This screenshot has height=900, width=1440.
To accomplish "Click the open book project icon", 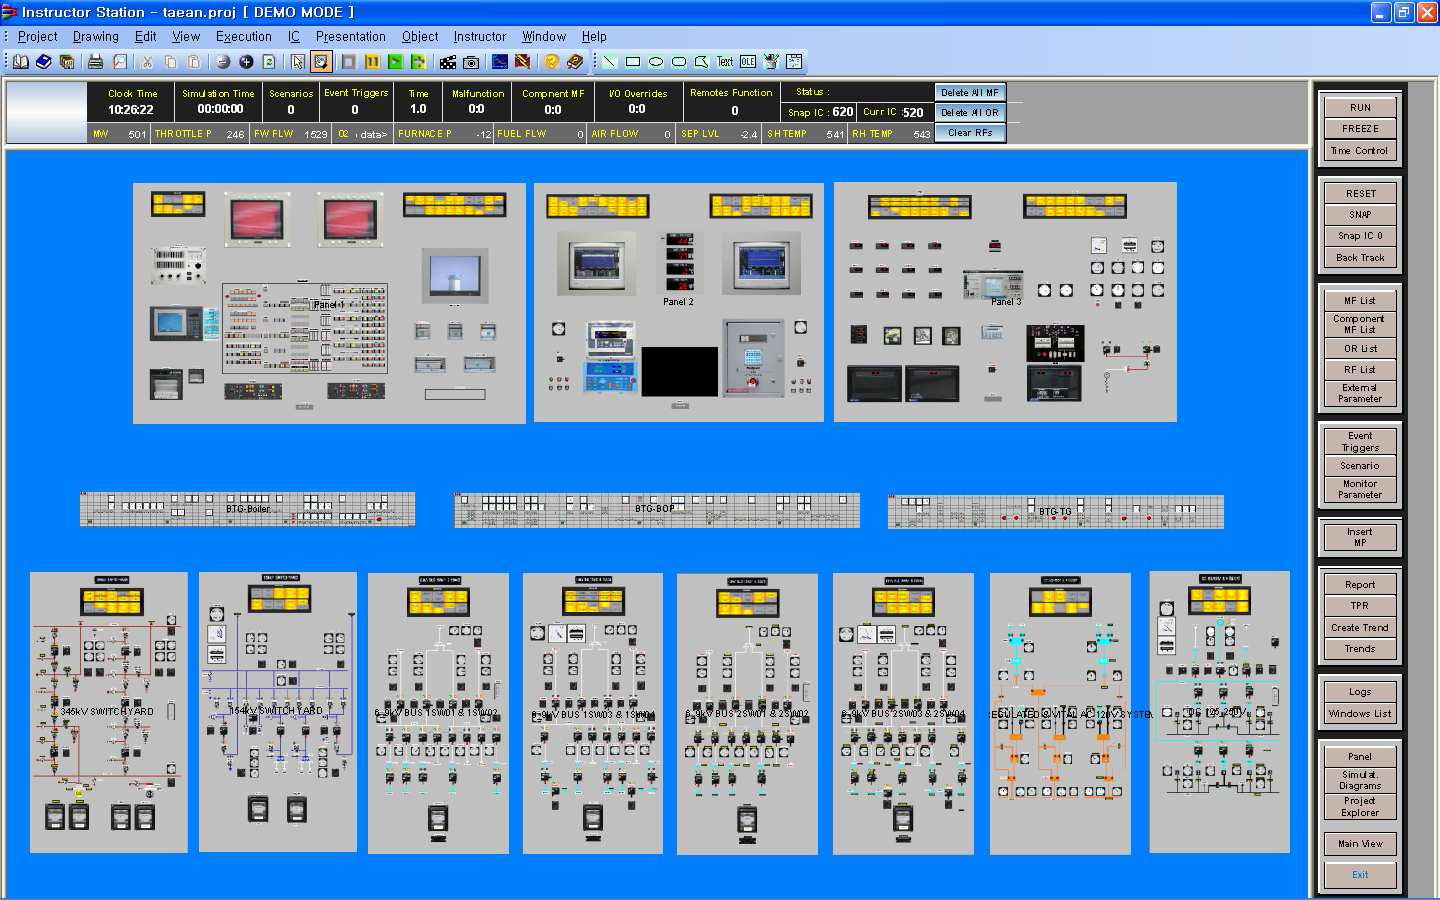I will pos(20,62).
